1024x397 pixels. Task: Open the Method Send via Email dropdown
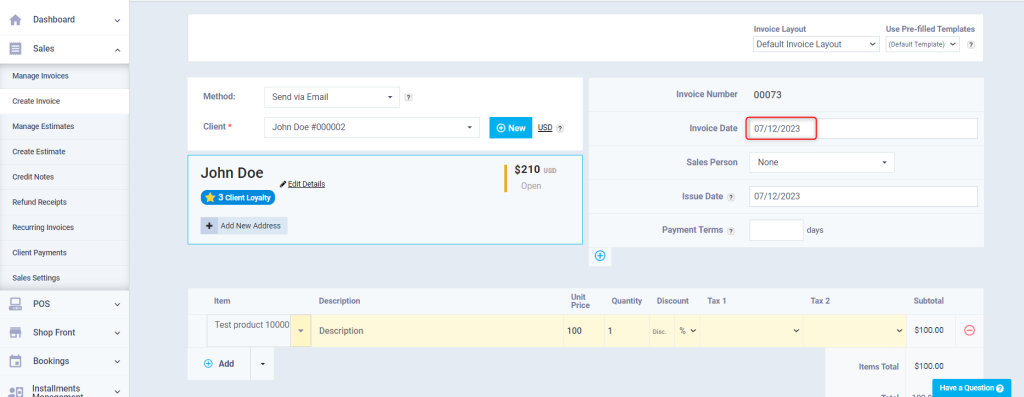(332, 97)
